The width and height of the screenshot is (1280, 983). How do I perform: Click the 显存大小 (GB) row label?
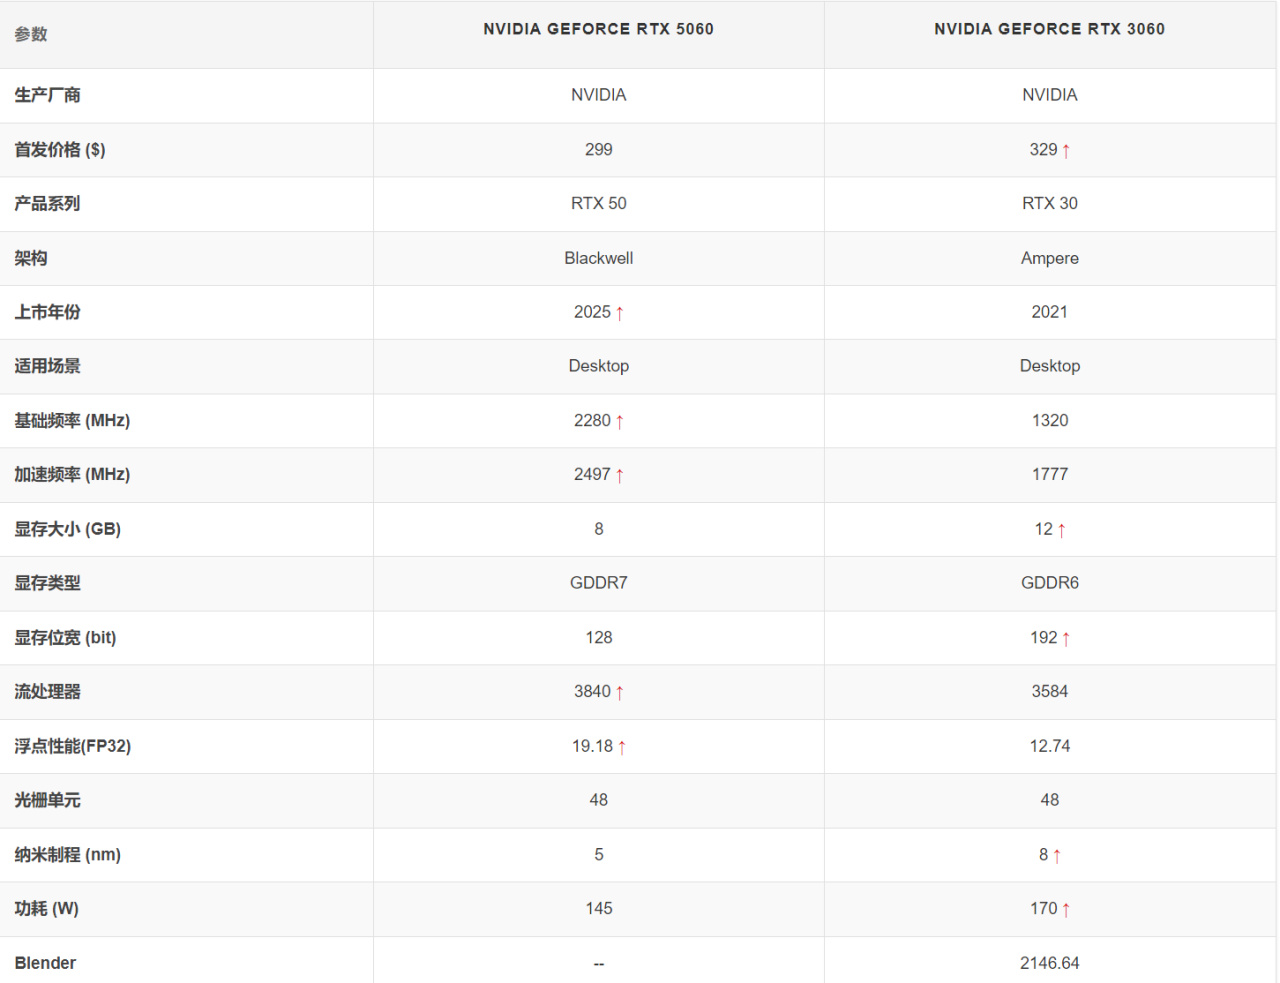pyautogui.click(x=67, y=529)
